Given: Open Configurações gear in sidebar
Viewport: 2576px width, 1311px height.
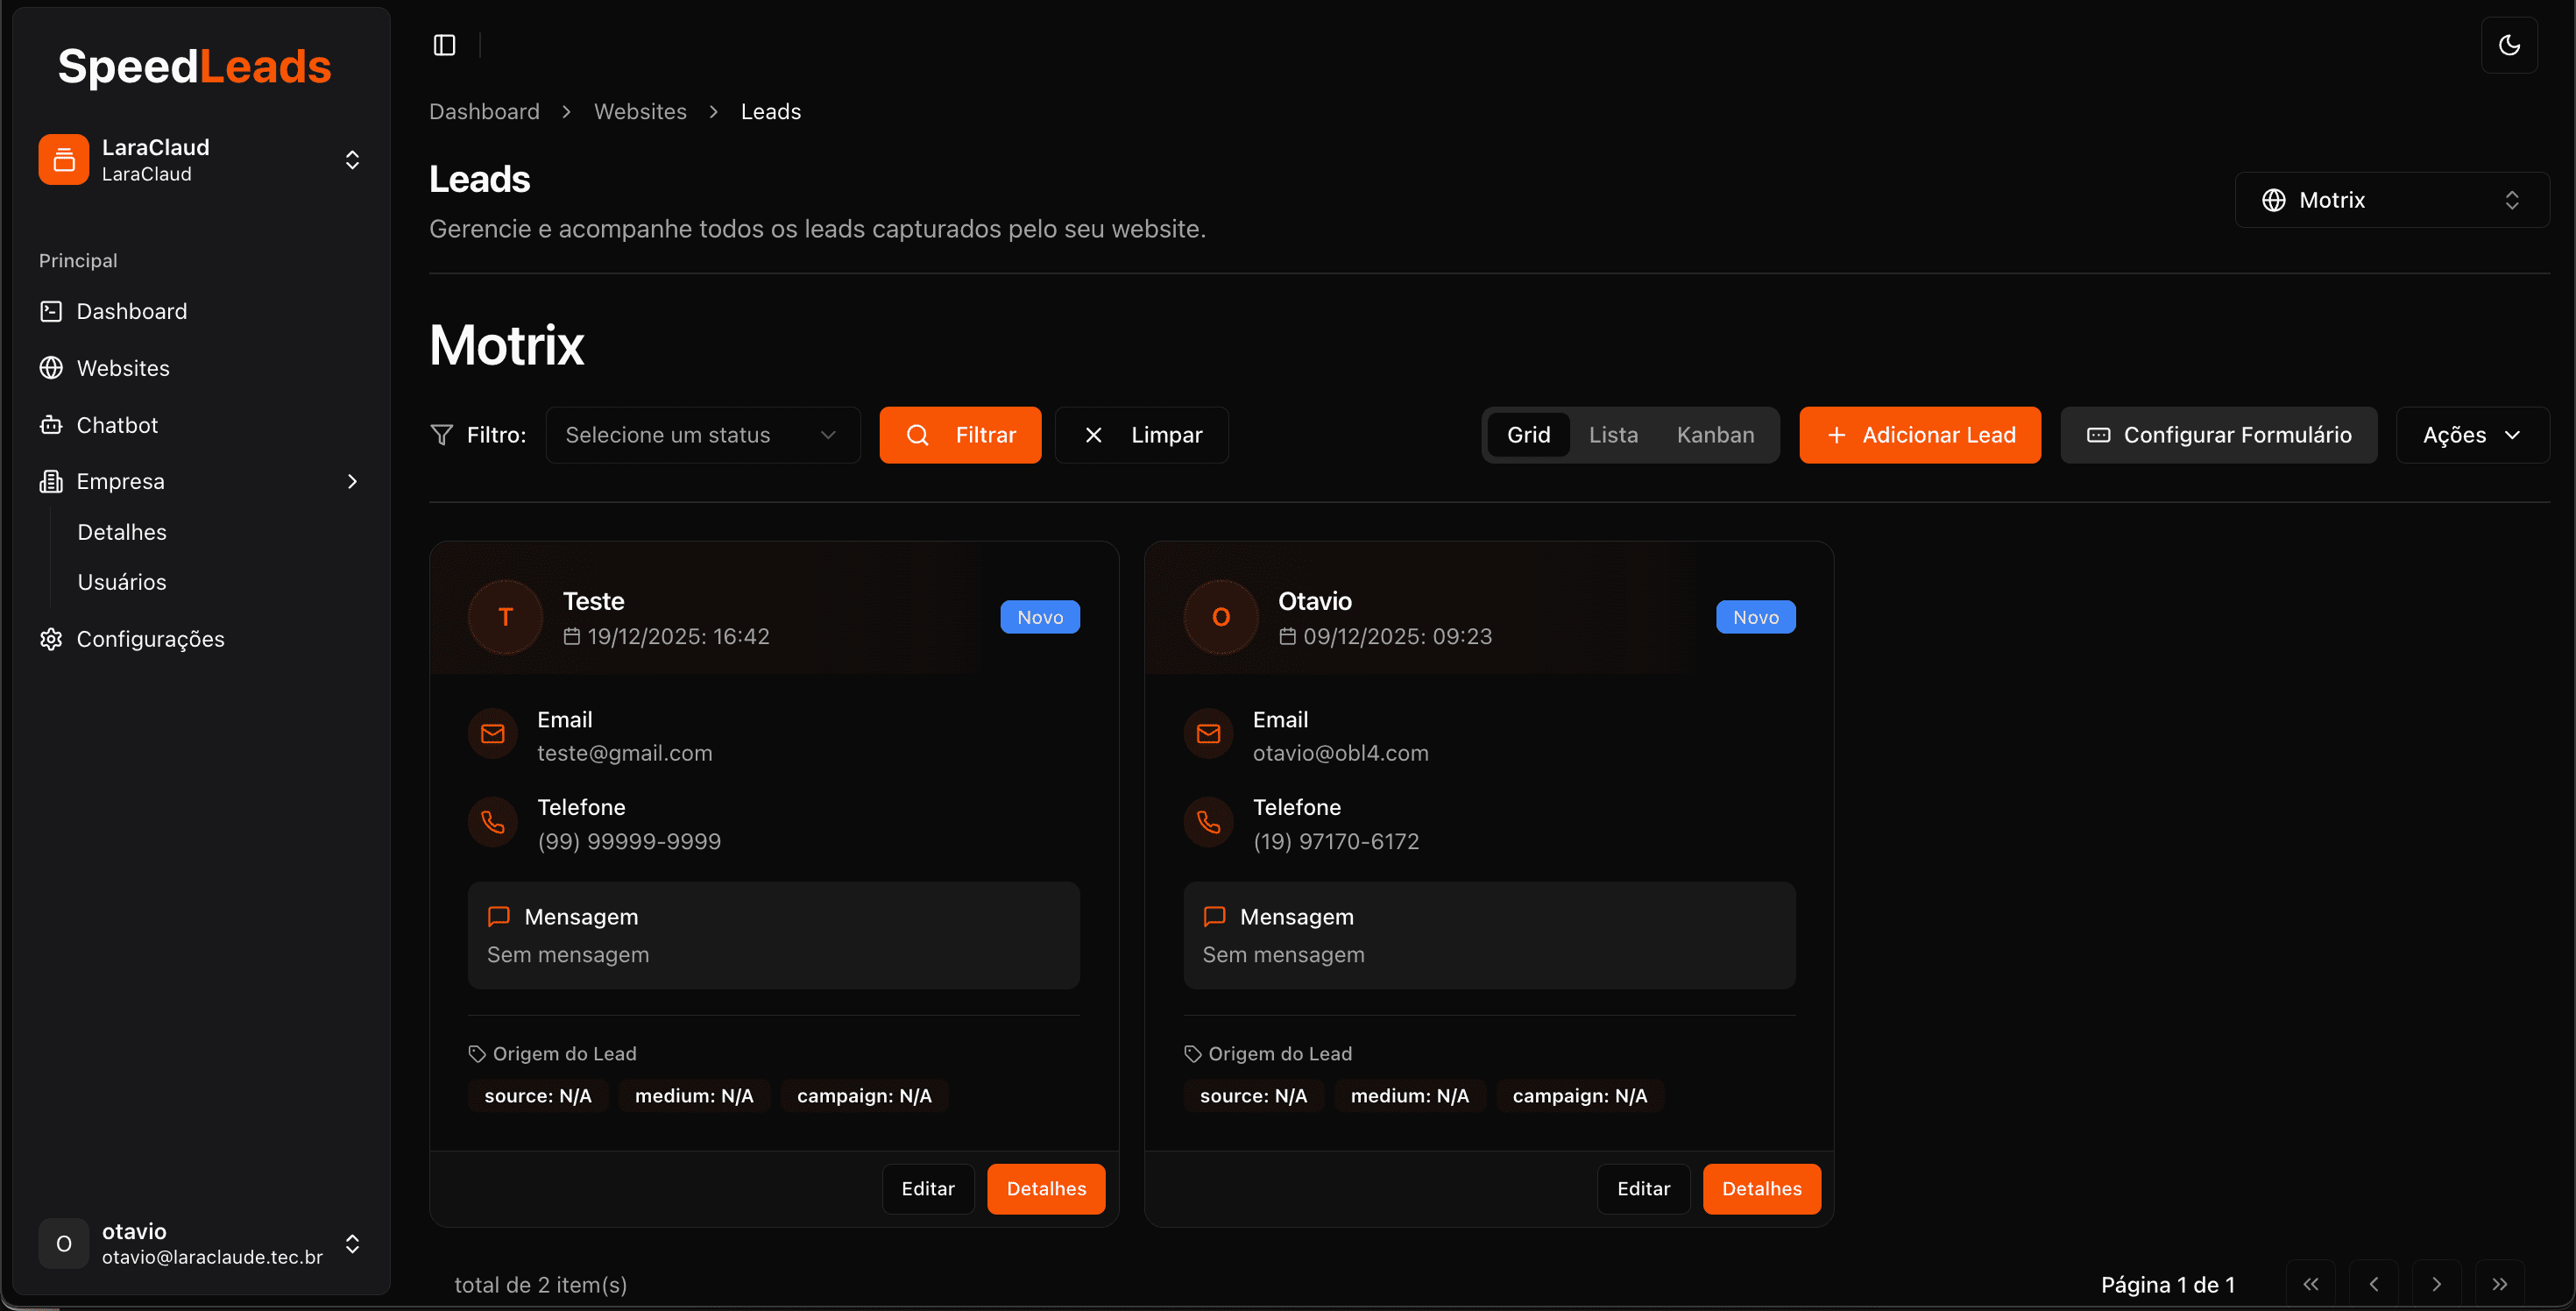Looking at the screenshot, I should (150, 639).
